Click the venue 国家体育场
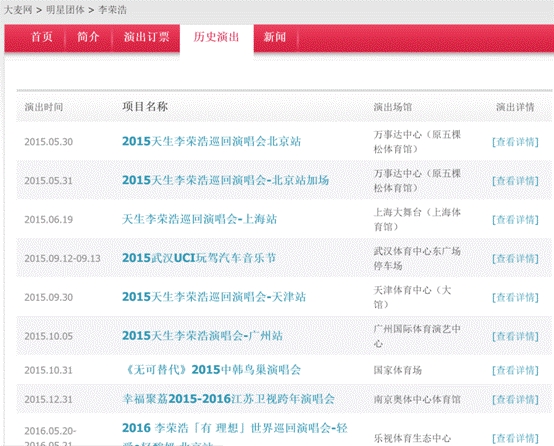Screen dimensions: 554x446 coord(398,370)
